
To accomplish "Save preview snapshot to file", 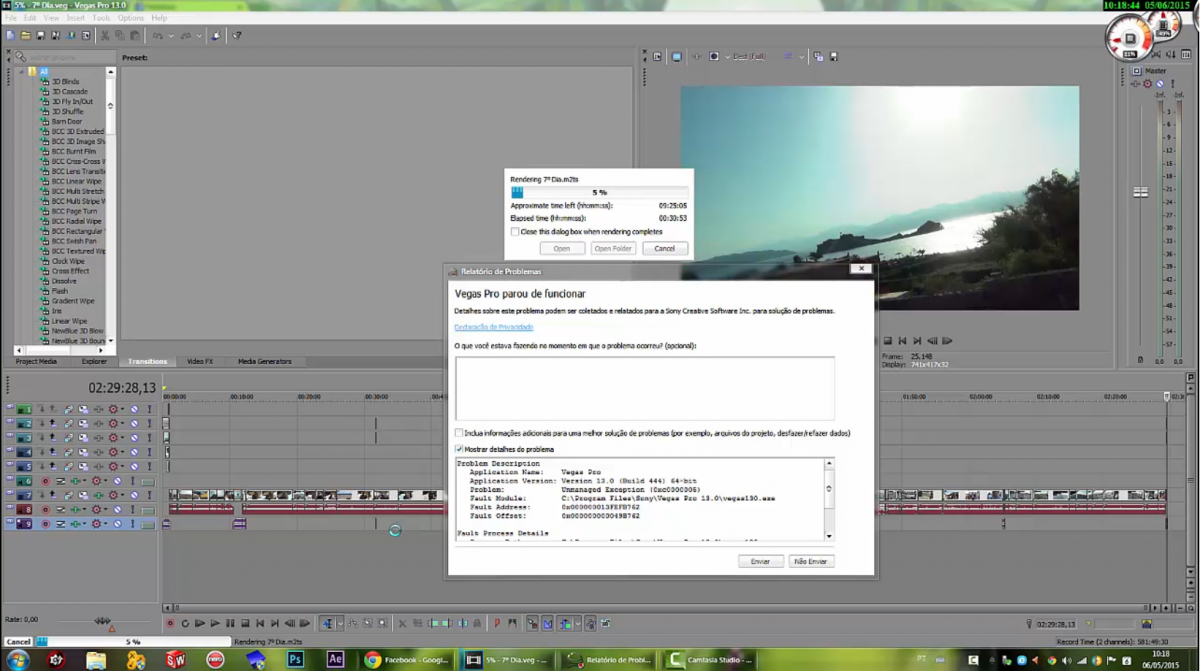I will (833, 57).
